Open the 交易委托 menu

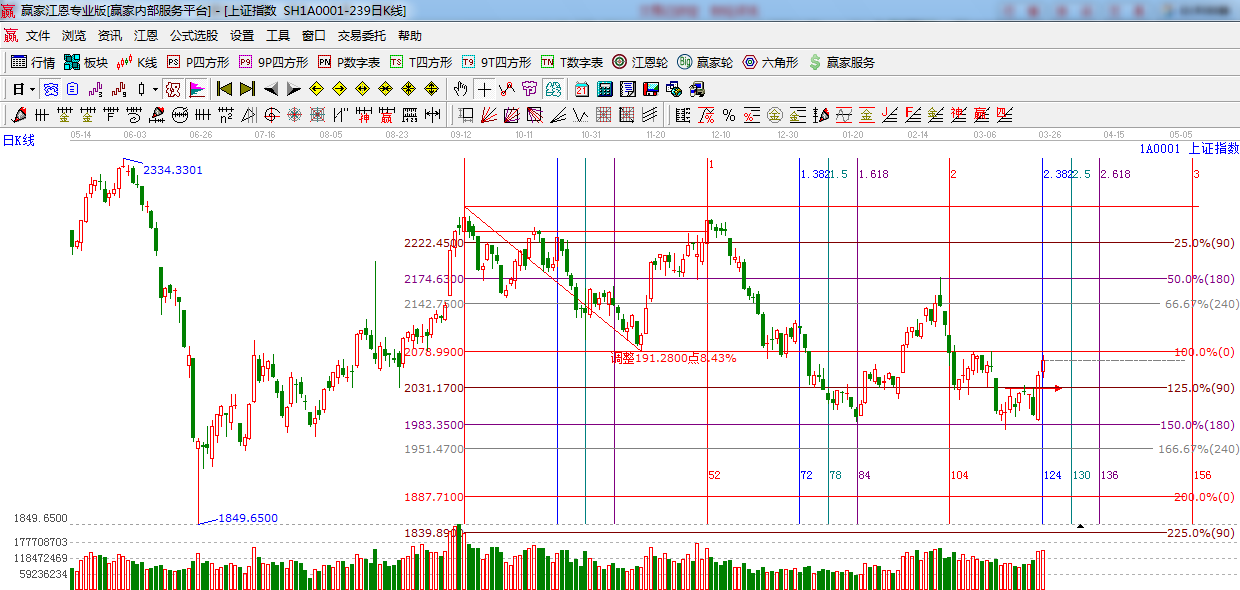pos(361,36)
